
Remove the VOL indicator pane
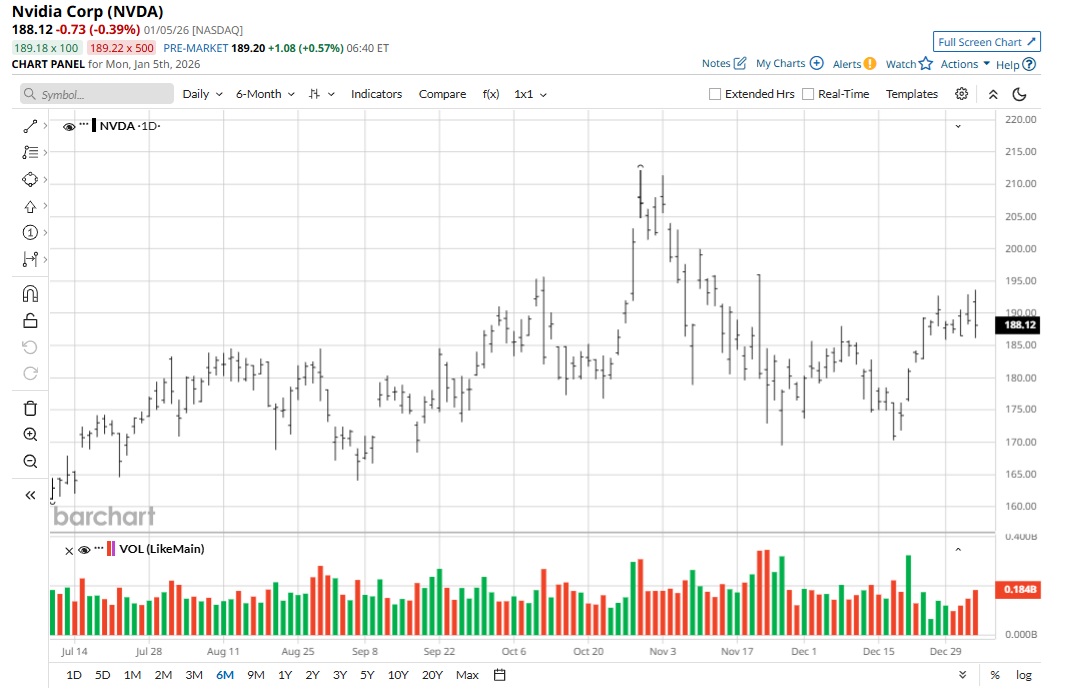coord(69,551)
